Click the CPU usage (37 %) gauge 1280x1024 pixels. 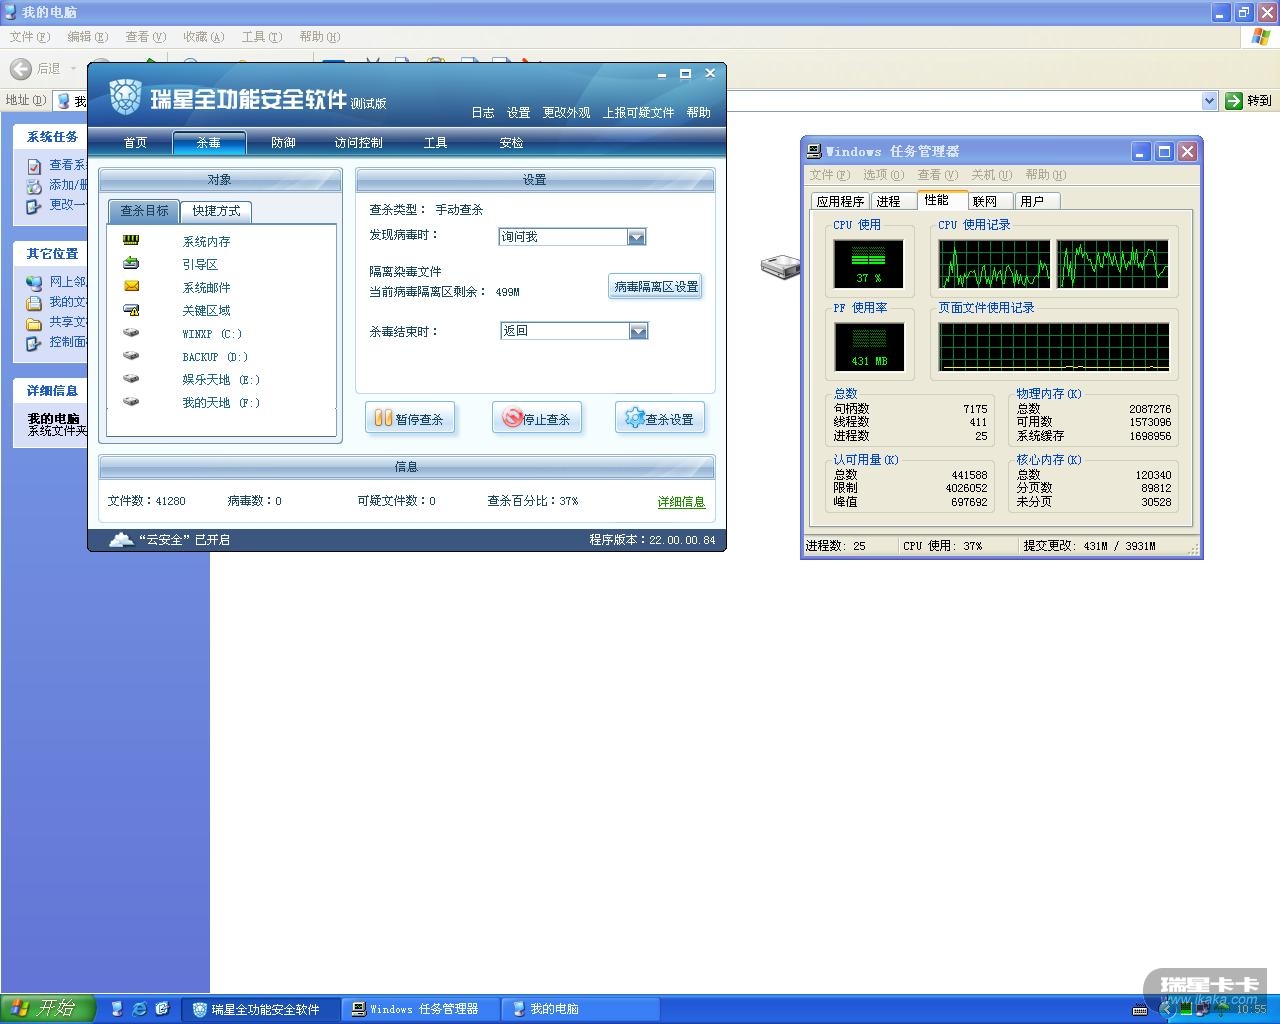click(868, 263)
